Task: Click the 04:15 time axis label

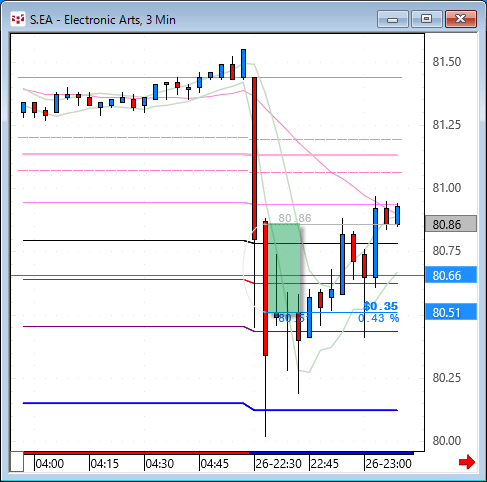Action: tap(105, 464)
